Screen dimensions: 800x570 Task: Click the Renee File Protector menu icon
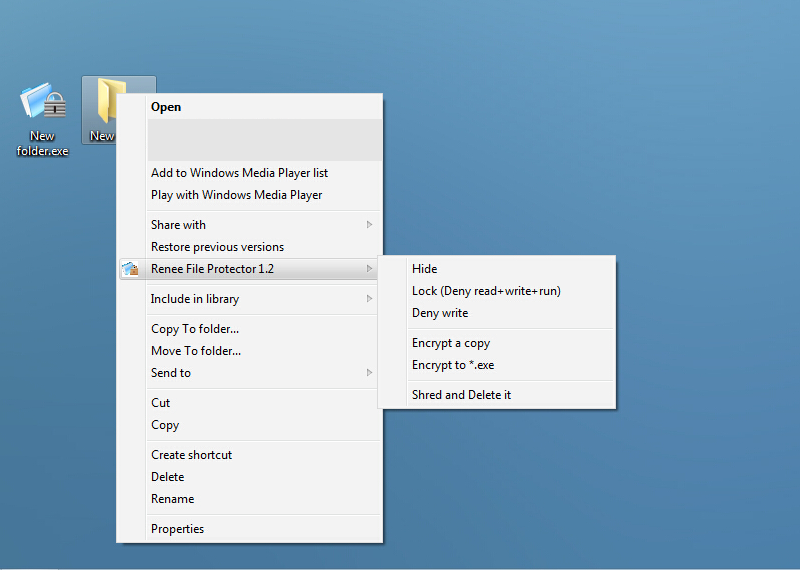click(x=131, y=269)
